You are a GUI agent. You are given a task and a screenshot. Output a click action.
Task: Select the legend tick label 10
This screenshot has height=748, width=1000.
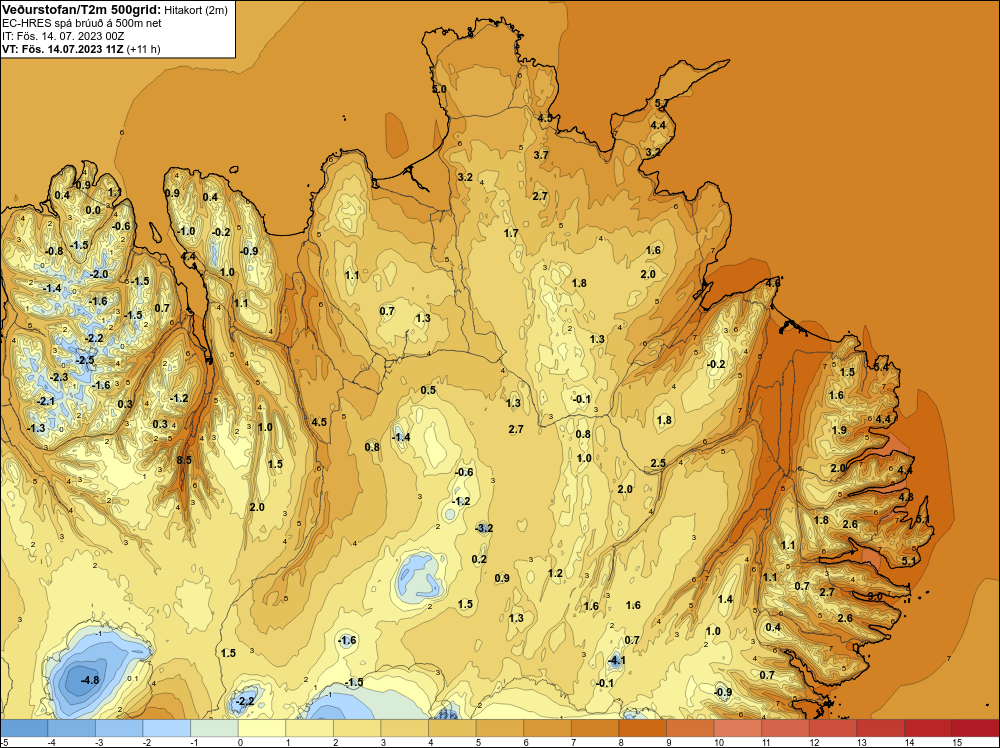pyautogui.click(x=719, y=742)
